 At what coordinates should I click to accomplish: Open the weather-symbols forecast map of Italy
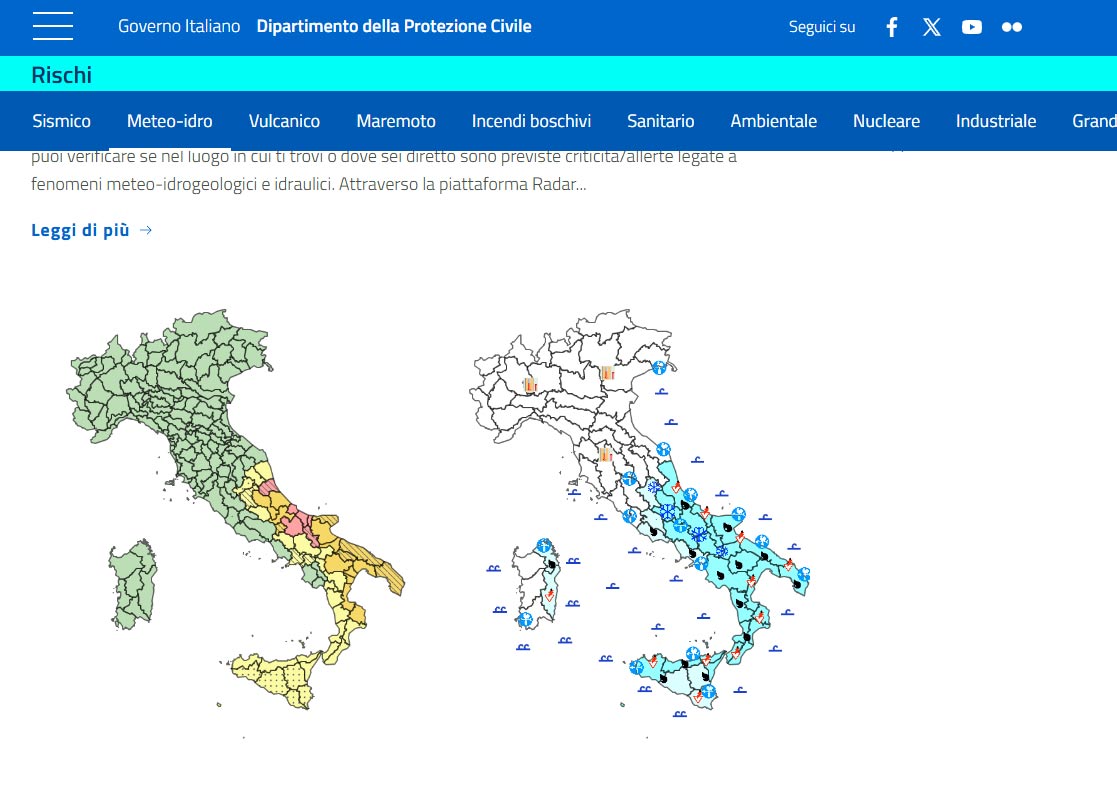point(640,510)
